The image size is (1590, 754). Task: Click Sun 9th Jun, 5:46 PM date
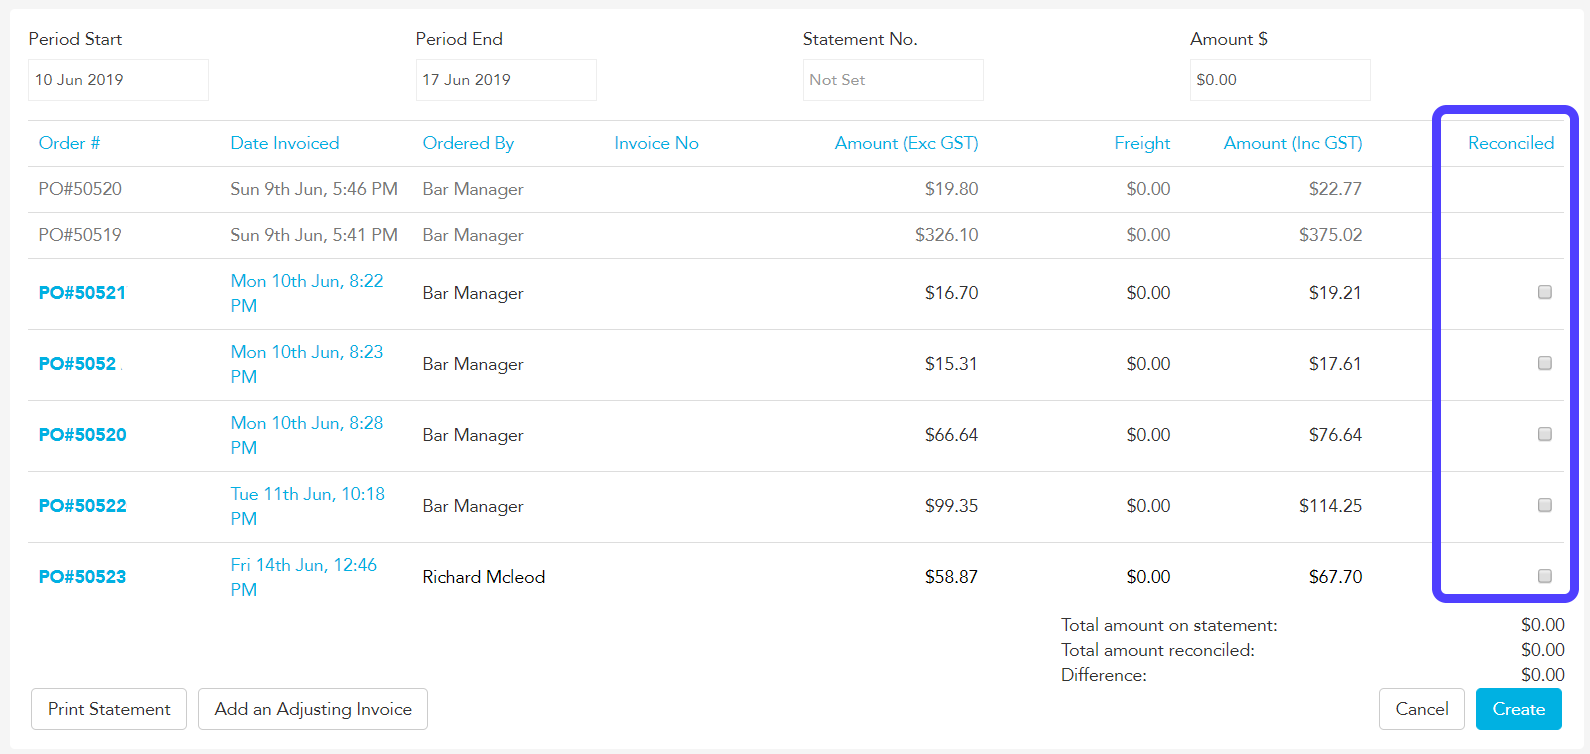tap(314, 189)
